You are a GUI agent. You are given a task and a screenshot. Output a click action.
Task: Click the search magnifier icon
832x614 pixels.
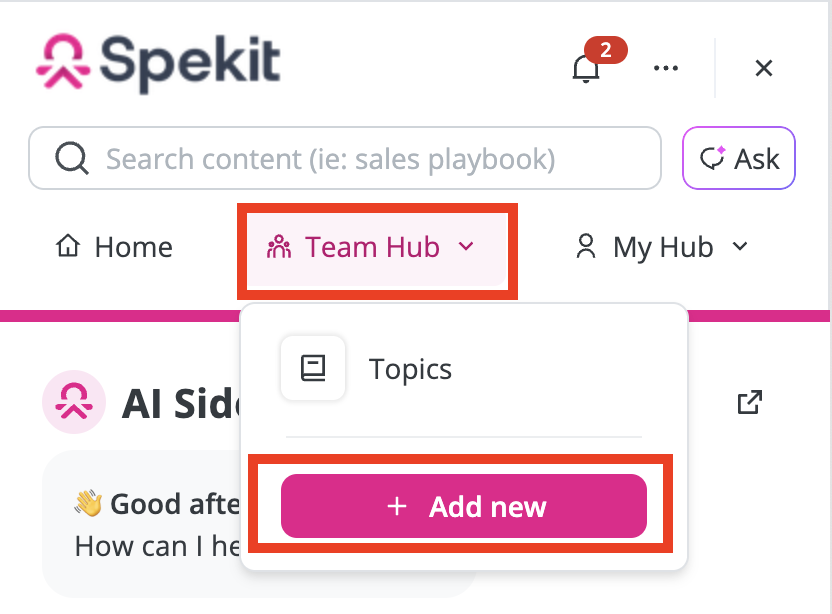[x=72, y=158]
